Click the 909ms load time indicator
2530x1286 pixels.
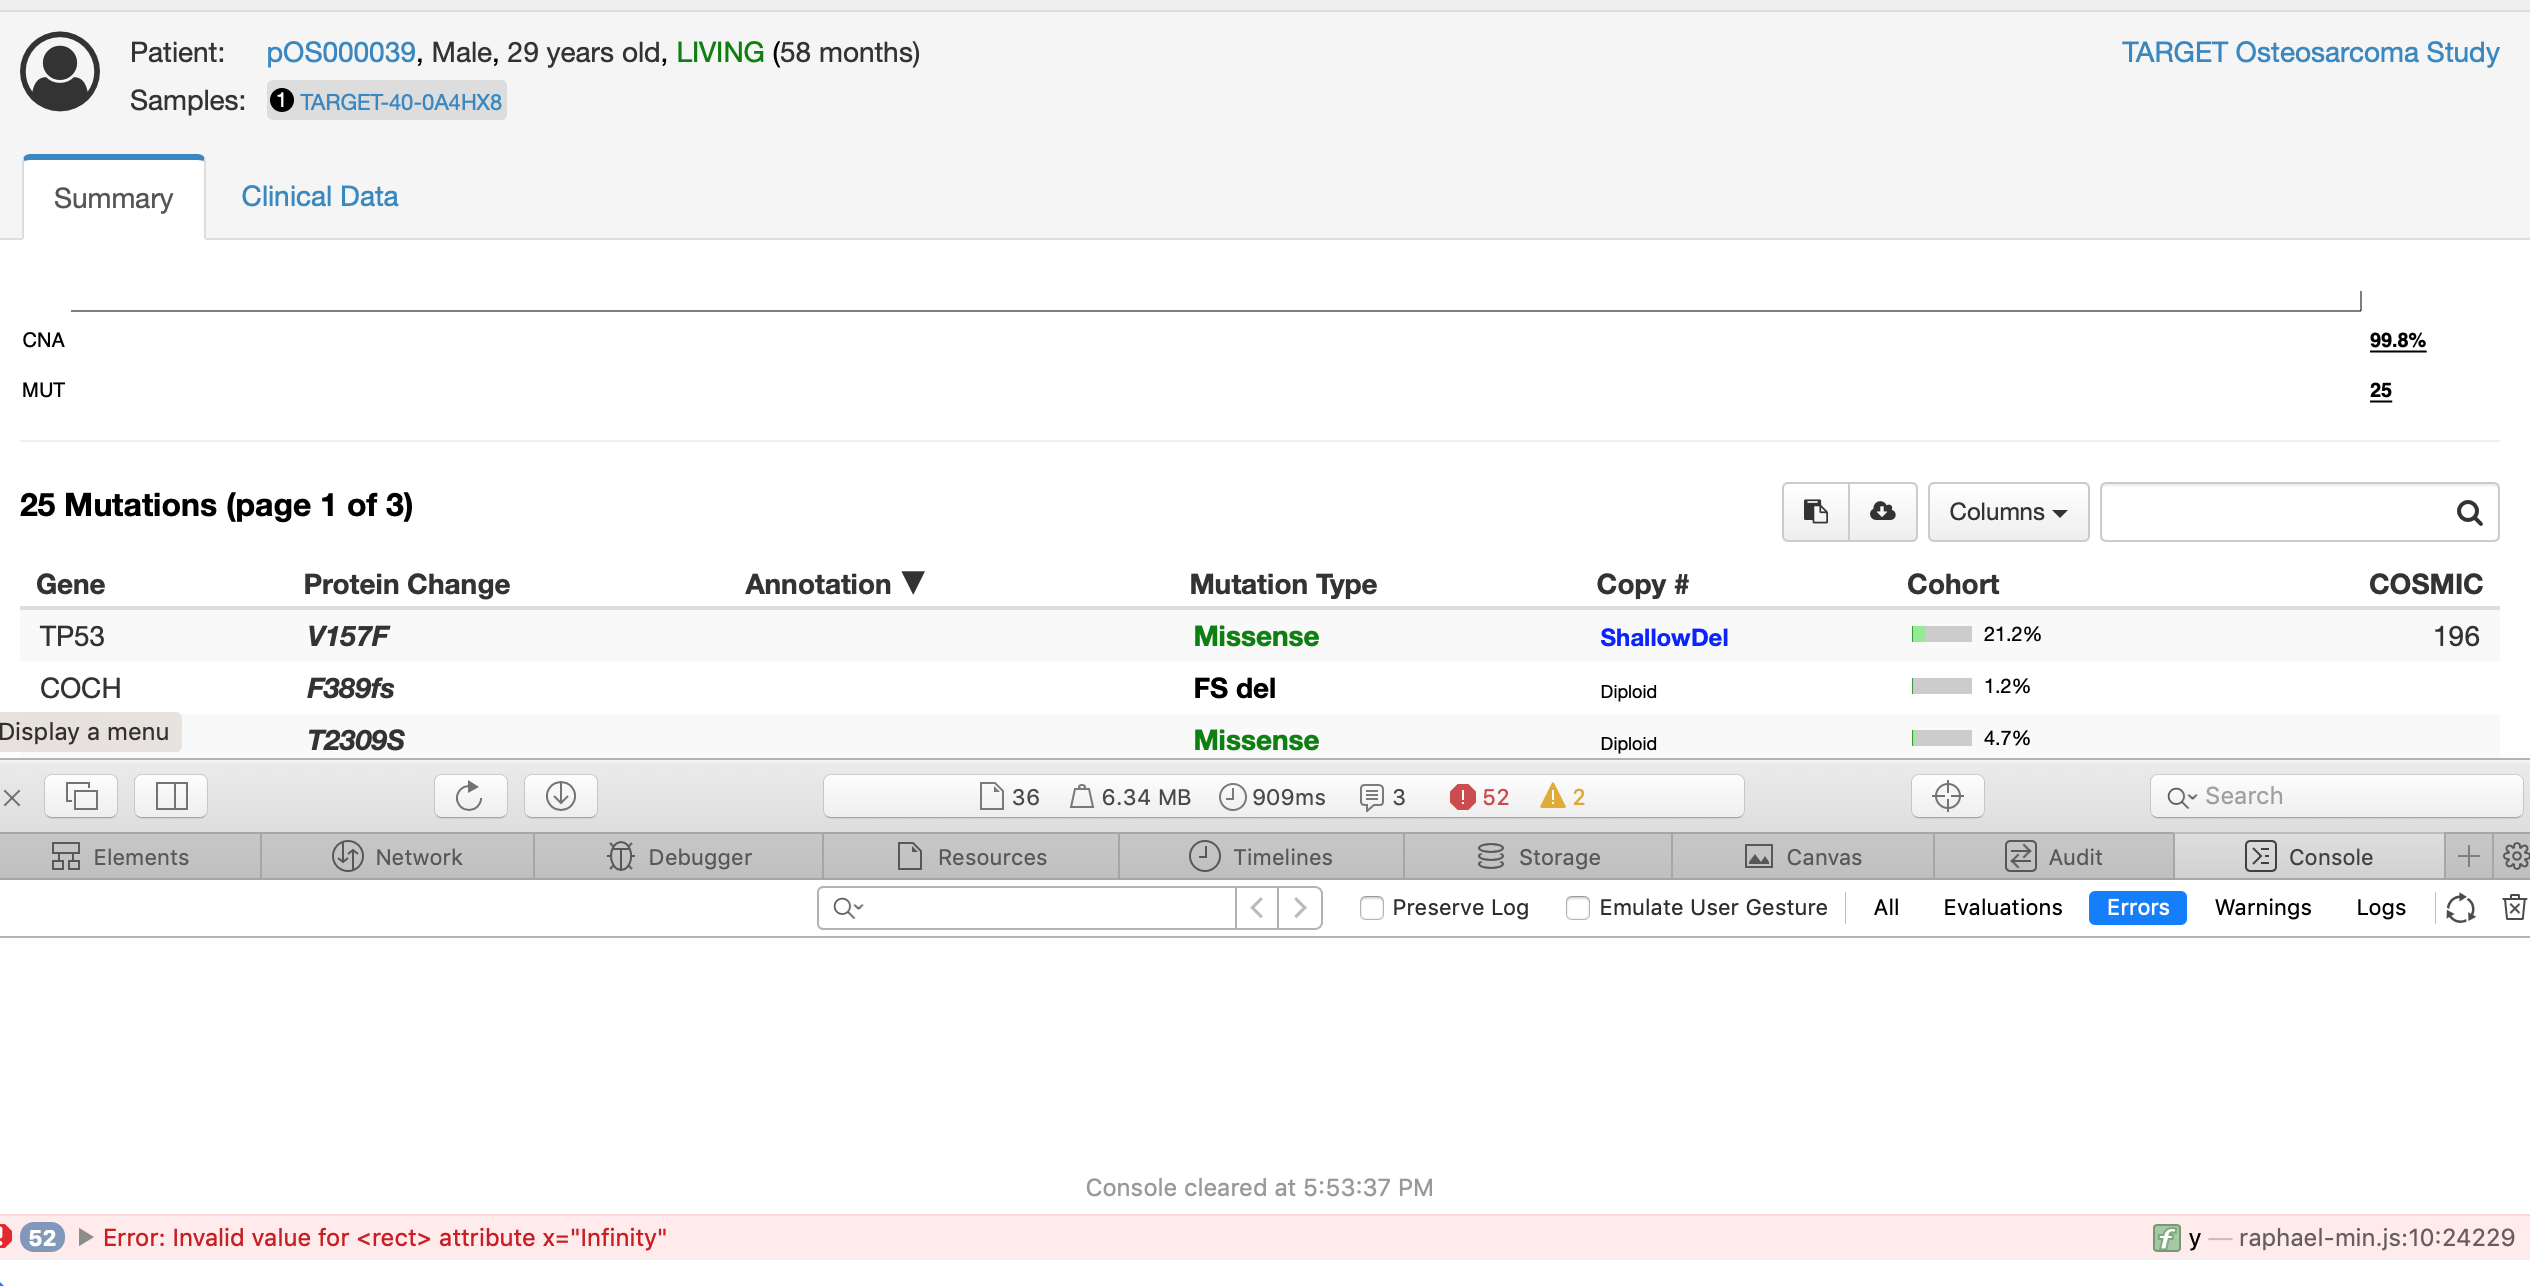(x=1272, y=797)
